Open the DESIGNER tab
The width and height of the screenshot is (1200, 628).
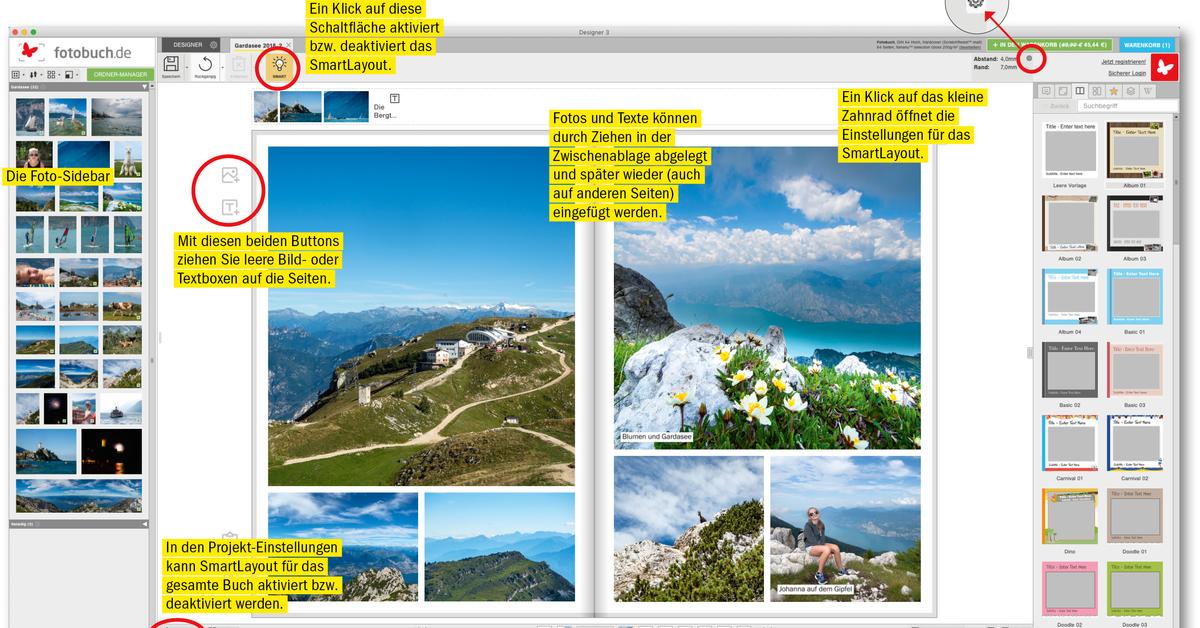pyautogui.click(x=188, y=45)
